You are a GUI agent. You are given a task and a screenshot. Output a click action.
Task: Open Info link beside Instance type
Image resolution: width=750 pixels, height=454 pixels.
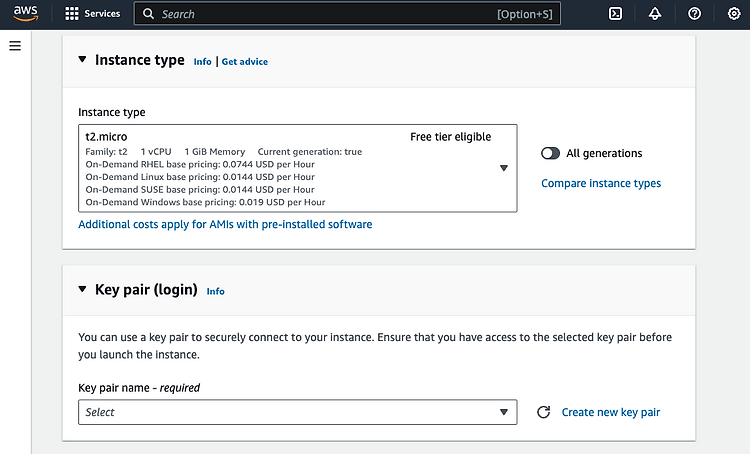pyautogui.click(x=202, y=62)
